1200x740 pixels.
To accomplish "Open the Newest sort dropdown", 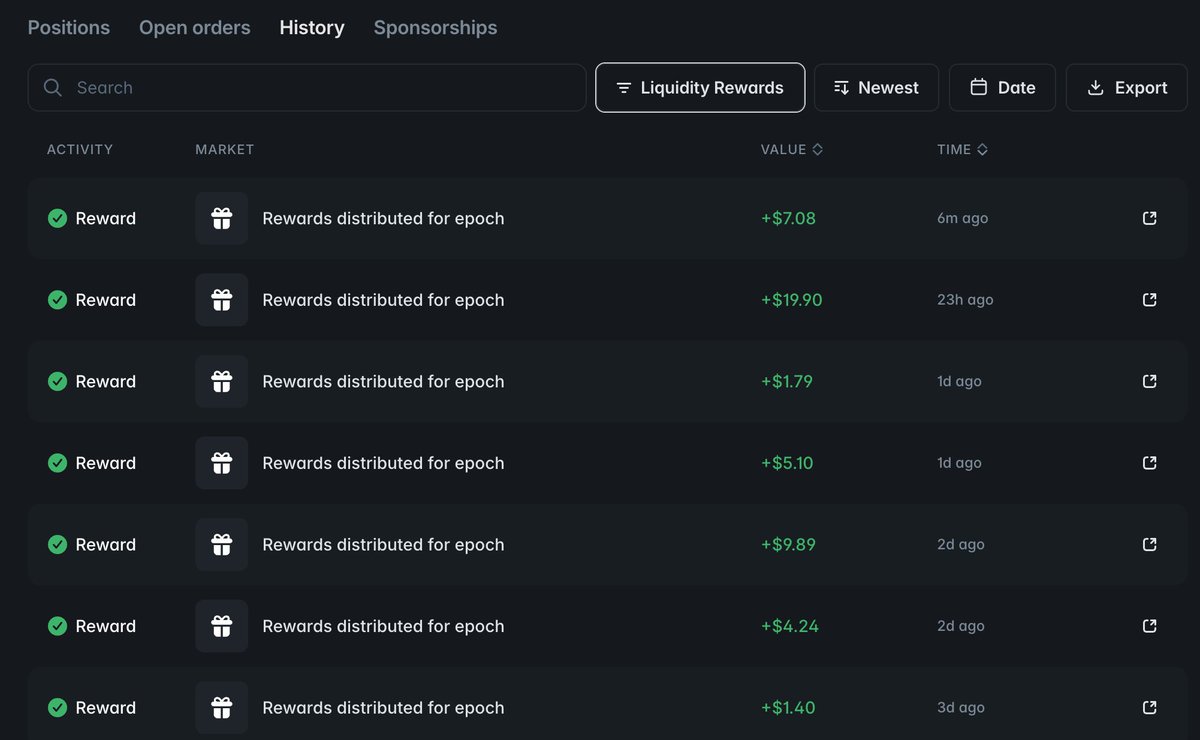I will [x=876, y=88].
